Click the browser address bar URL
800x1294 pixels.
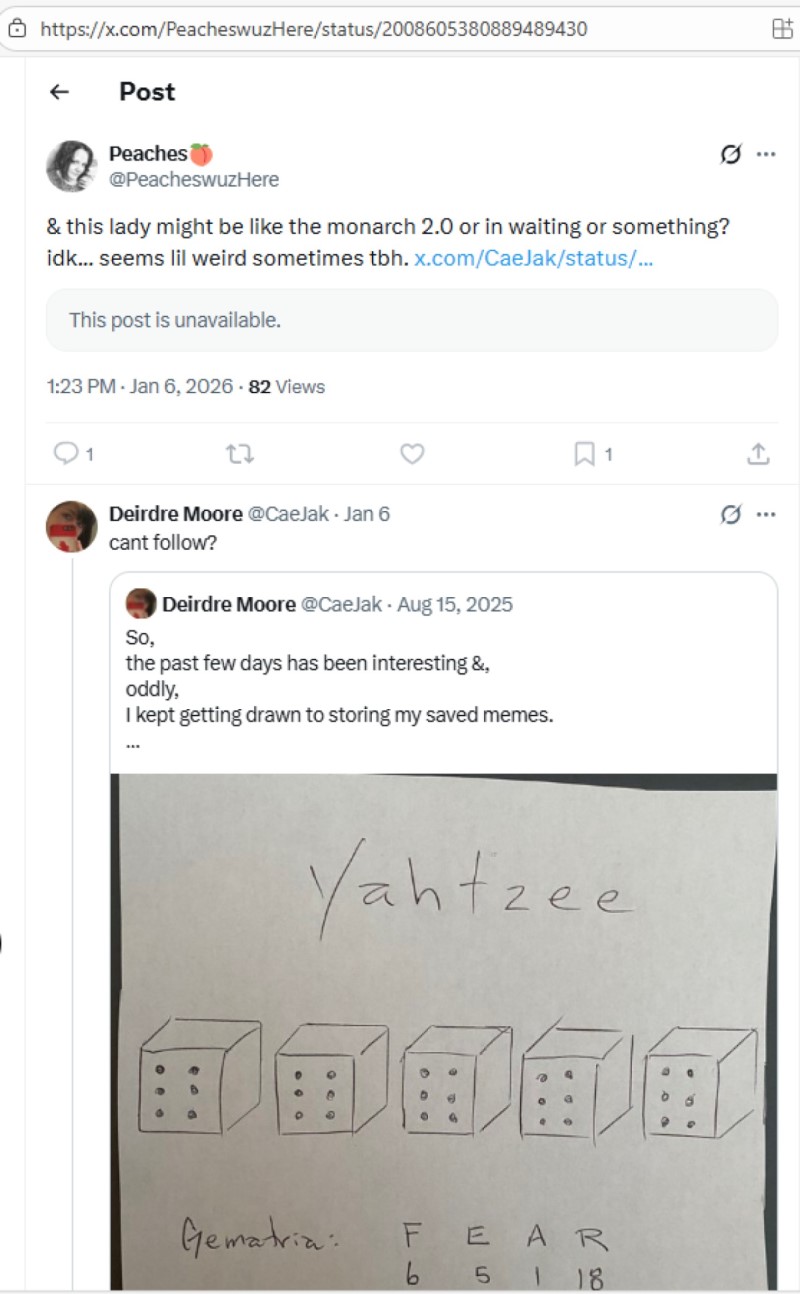[x=314, y=29]
